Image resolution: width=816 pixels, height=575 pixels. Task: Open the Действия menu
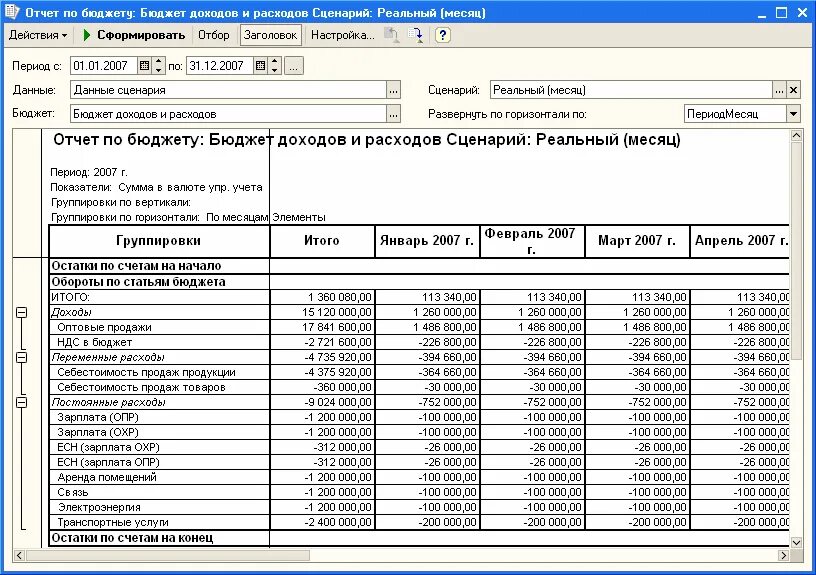38,35
